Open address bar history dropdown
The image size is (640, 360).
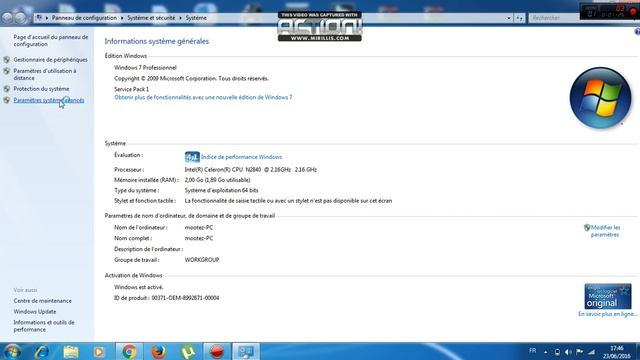pos(509,18)
